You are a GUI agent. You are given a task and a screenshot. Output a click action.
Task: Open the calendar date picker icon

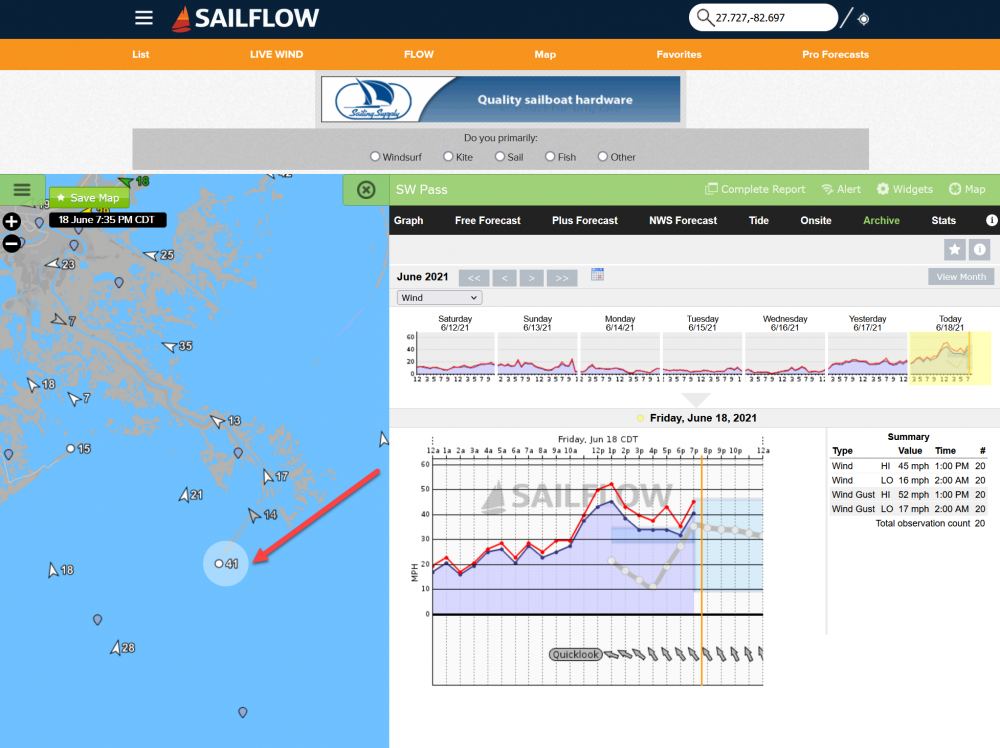[597, 274]
